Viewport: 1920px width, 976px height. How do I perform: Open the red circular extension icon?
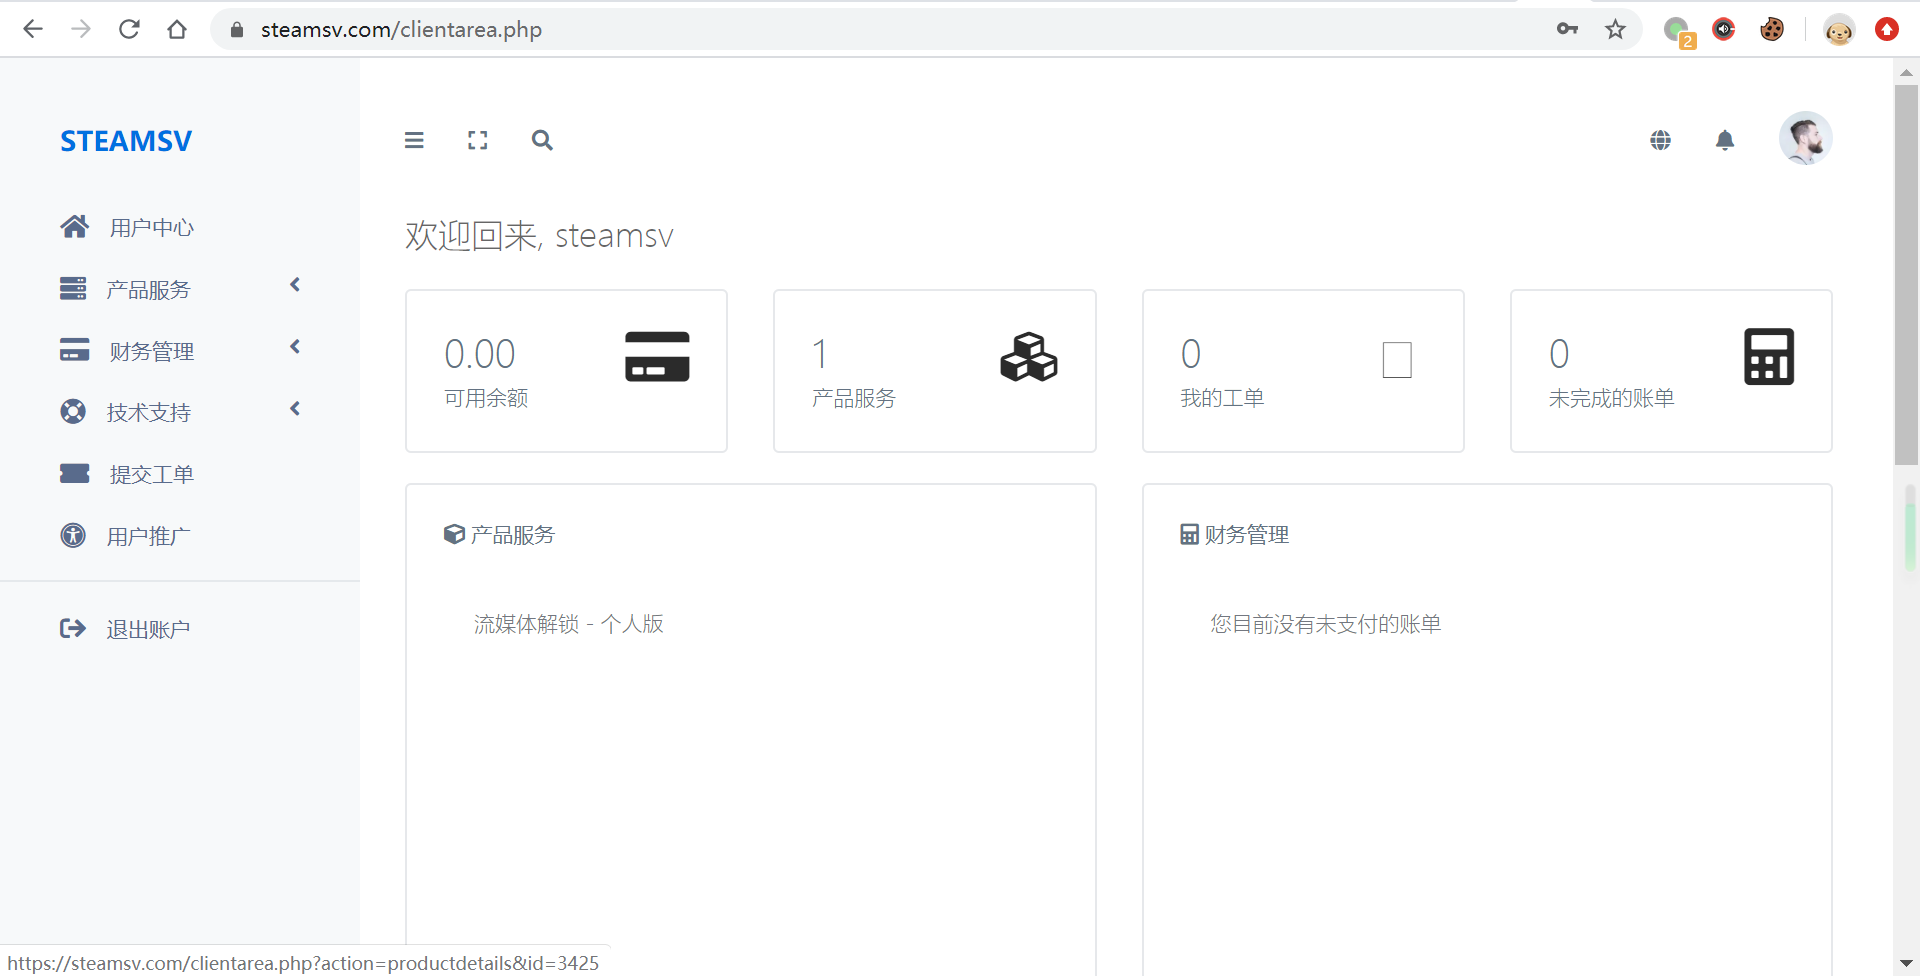tap(1724, 29)
